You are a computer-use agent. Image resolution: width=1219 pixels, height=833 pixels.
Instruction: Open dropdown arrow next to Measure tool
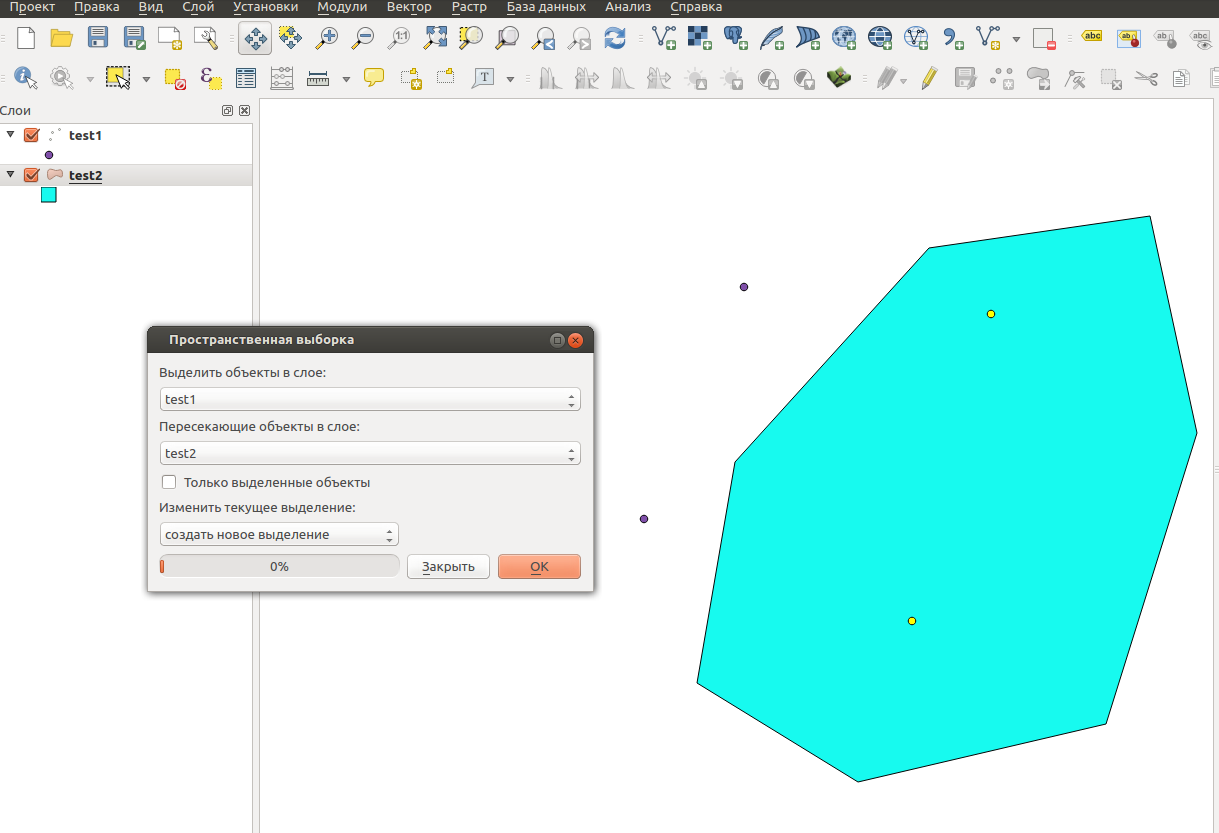[x=346, y=79]
